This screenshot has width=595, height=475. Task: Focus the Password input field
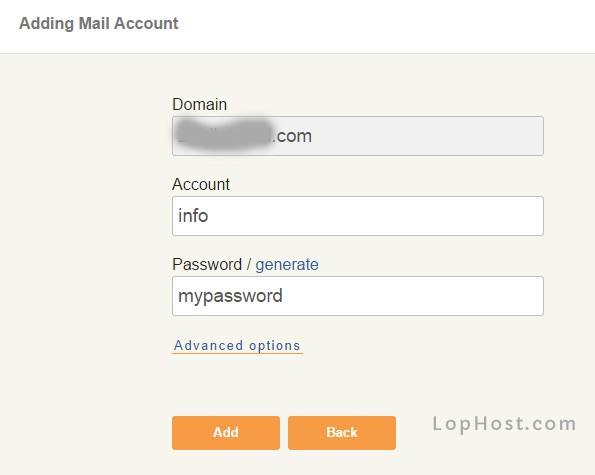[358, 296]
